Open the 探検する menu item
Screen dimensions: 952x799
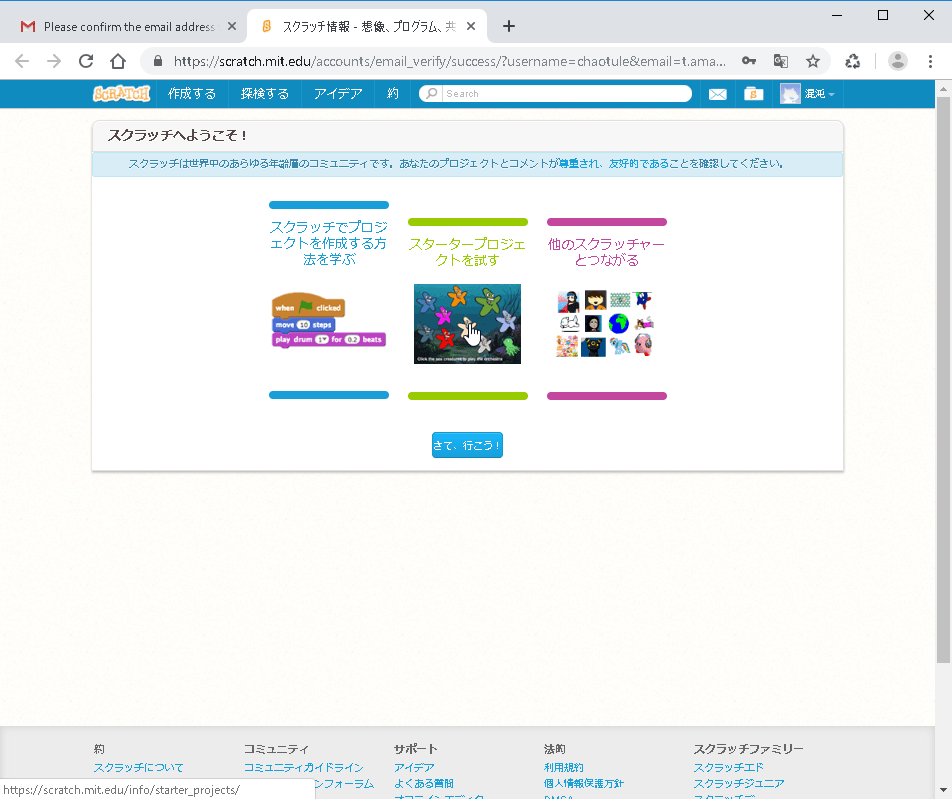[265, 94]
